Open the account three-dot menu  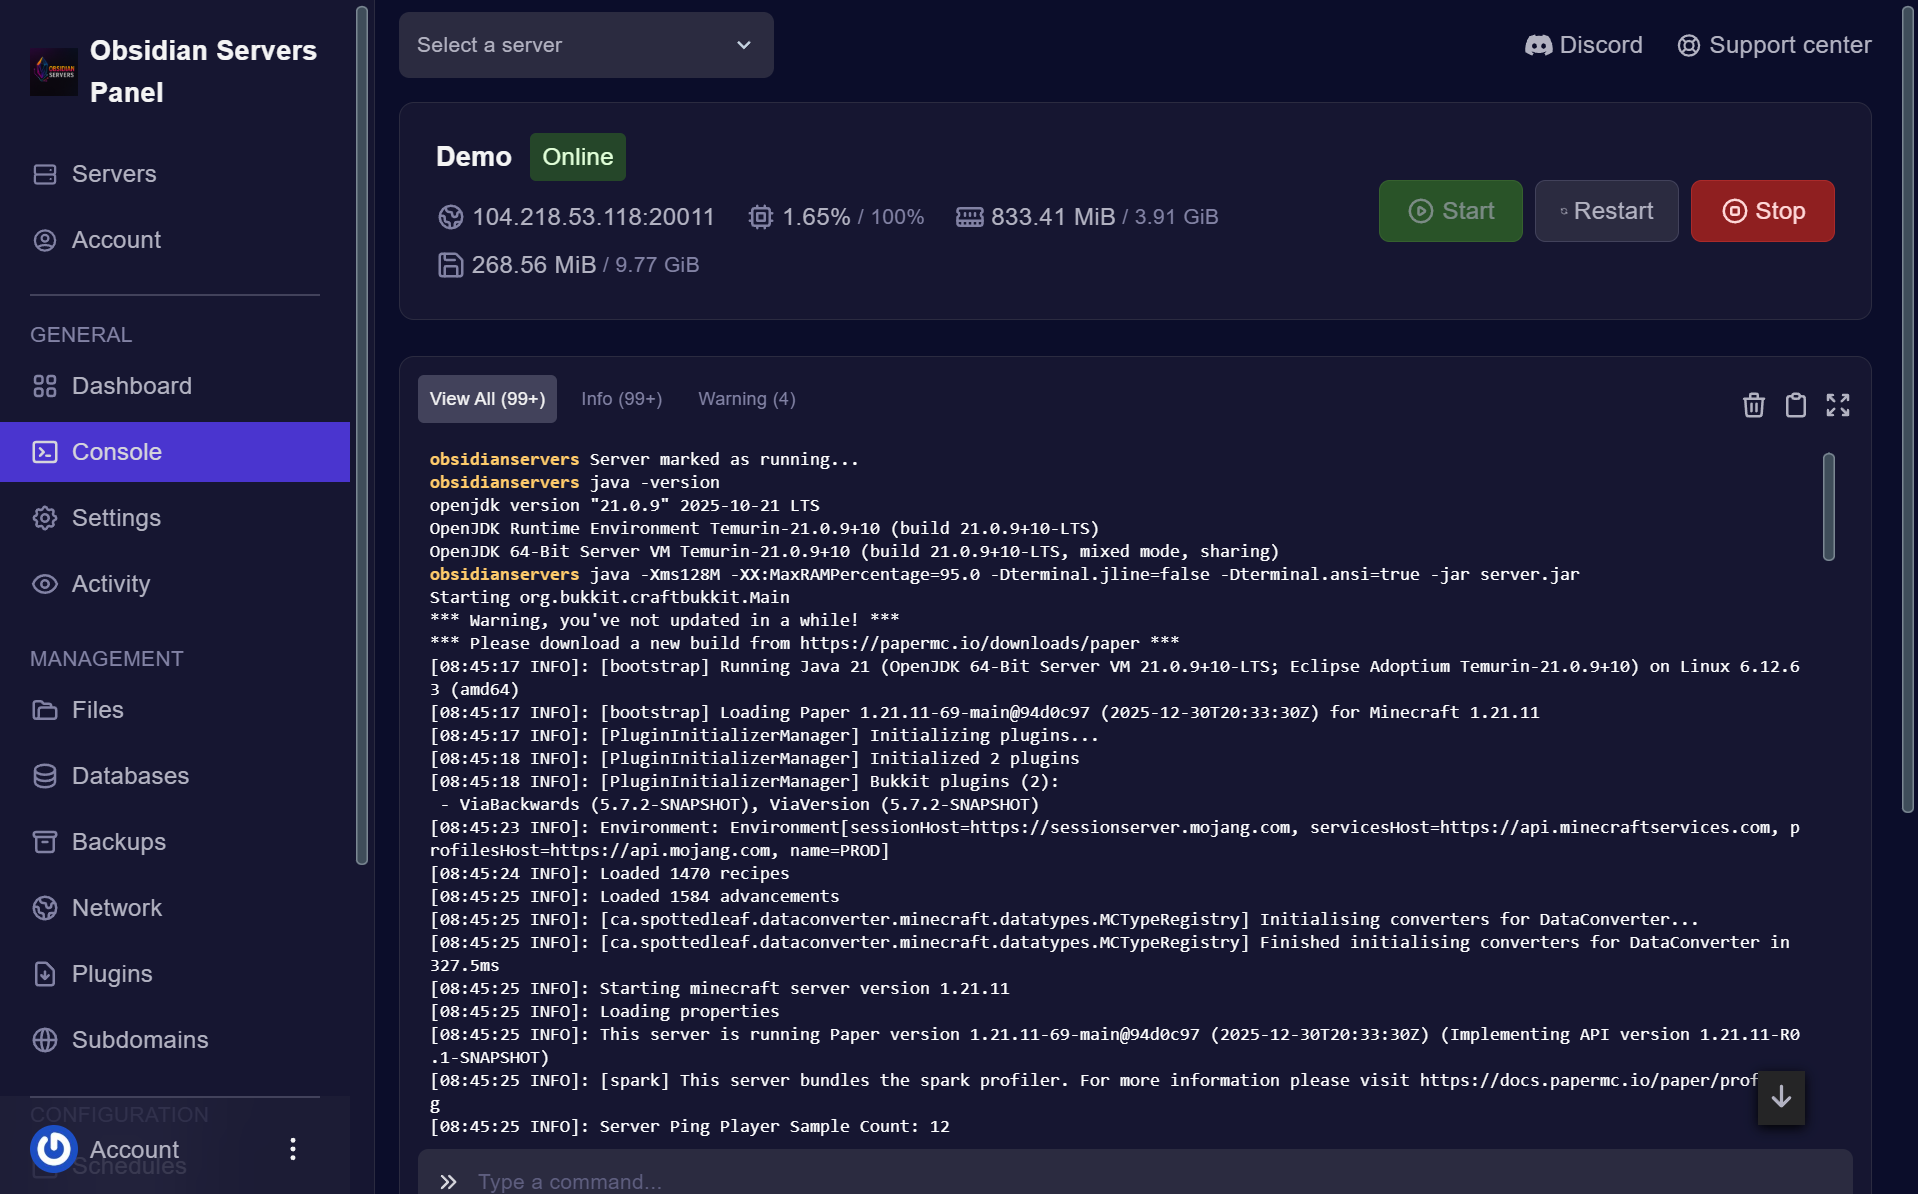point(292,1149)
